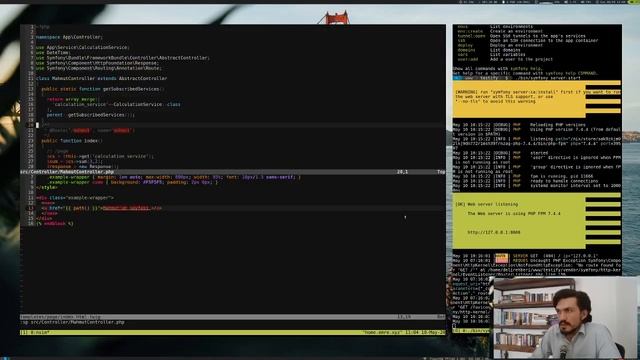Click the AbstractController use statement line

pyautogui.click(x=123, y=58)
